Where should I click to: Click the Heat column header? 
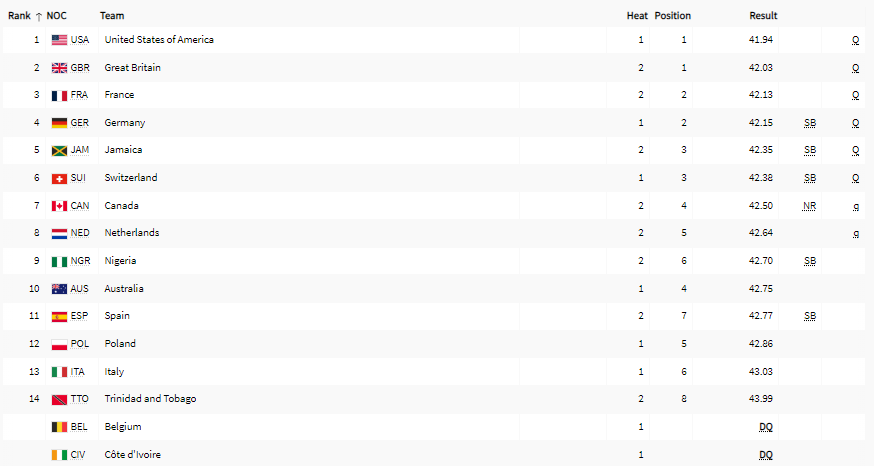point(637,16)
